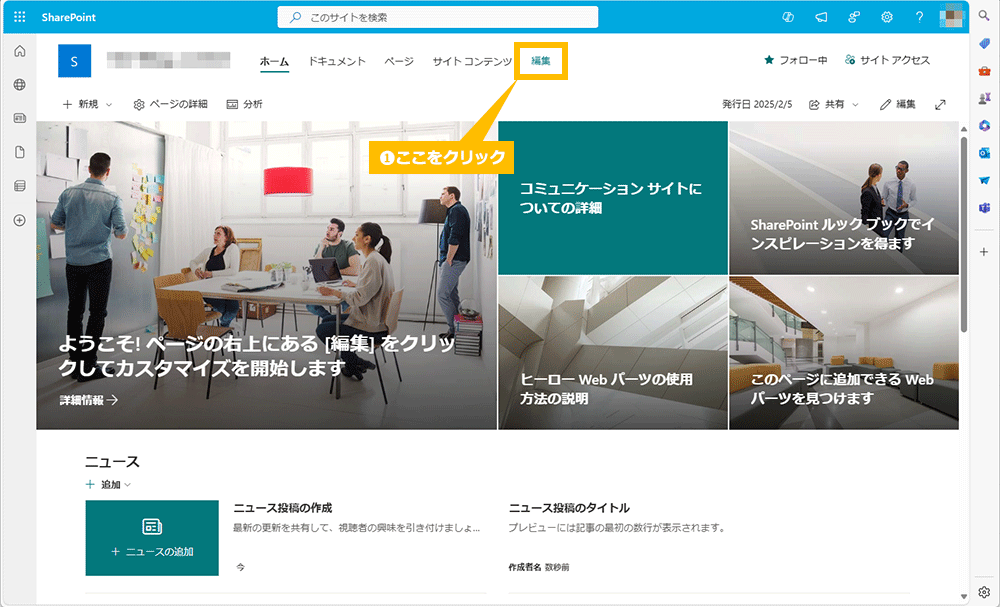Open the megaphone announcements icon
1000x607 pixels.
click(821, 17)
